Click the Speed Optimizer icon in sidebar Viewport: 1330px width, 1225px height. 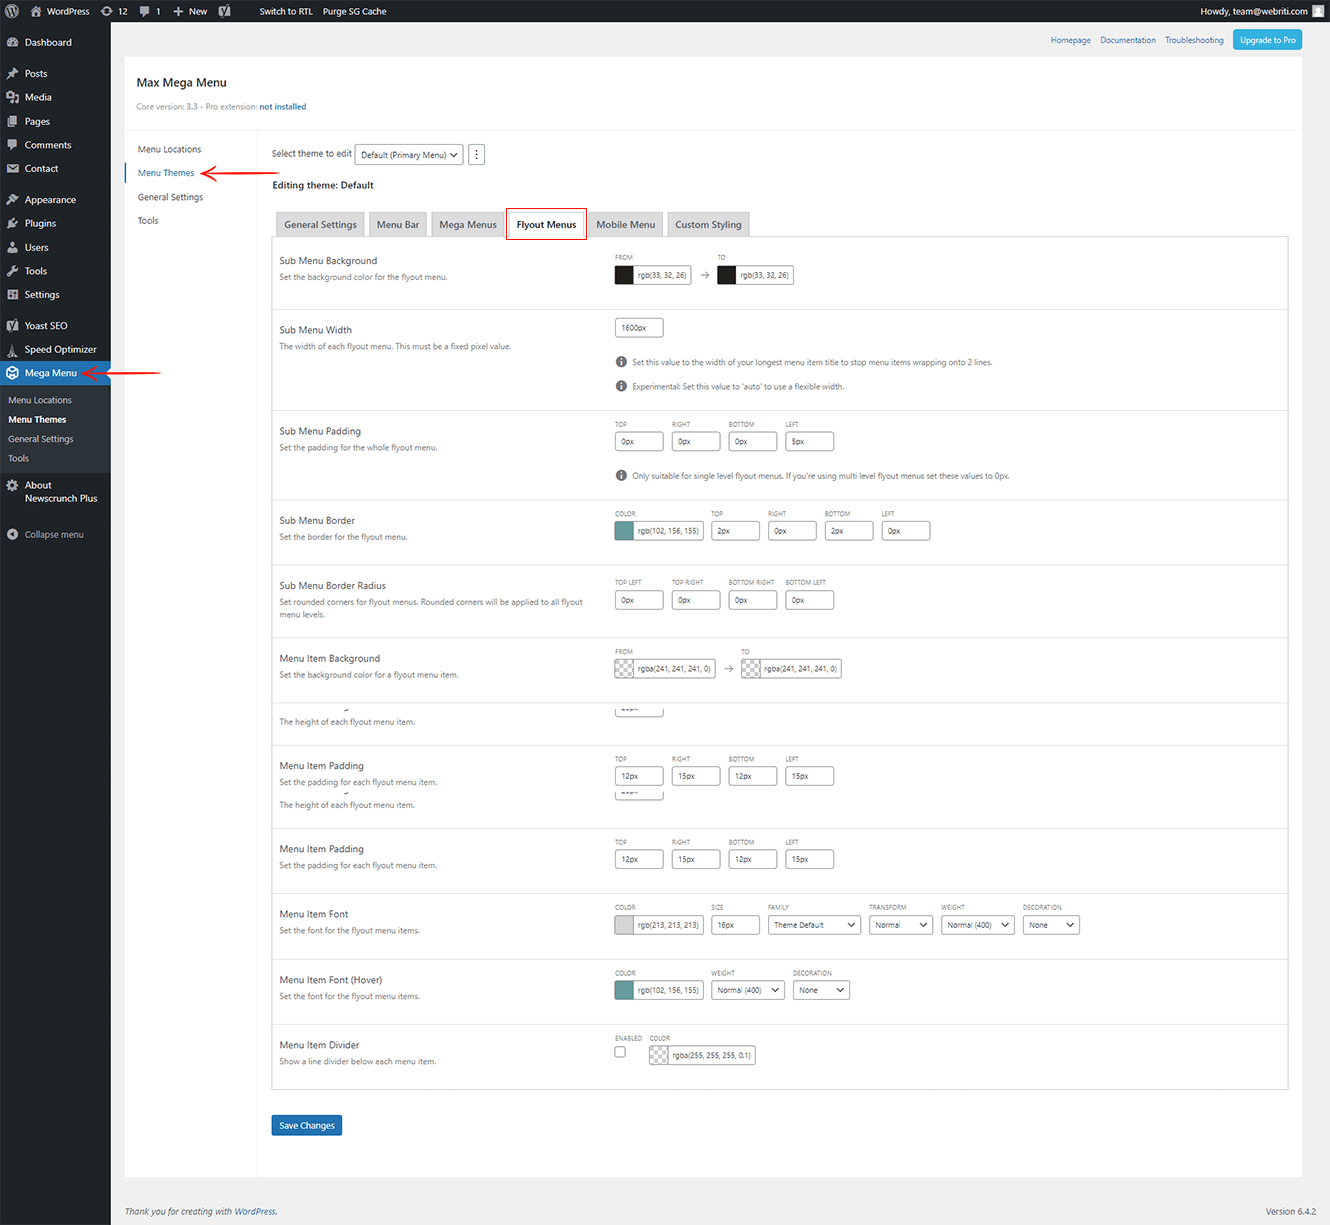(13, 349)
